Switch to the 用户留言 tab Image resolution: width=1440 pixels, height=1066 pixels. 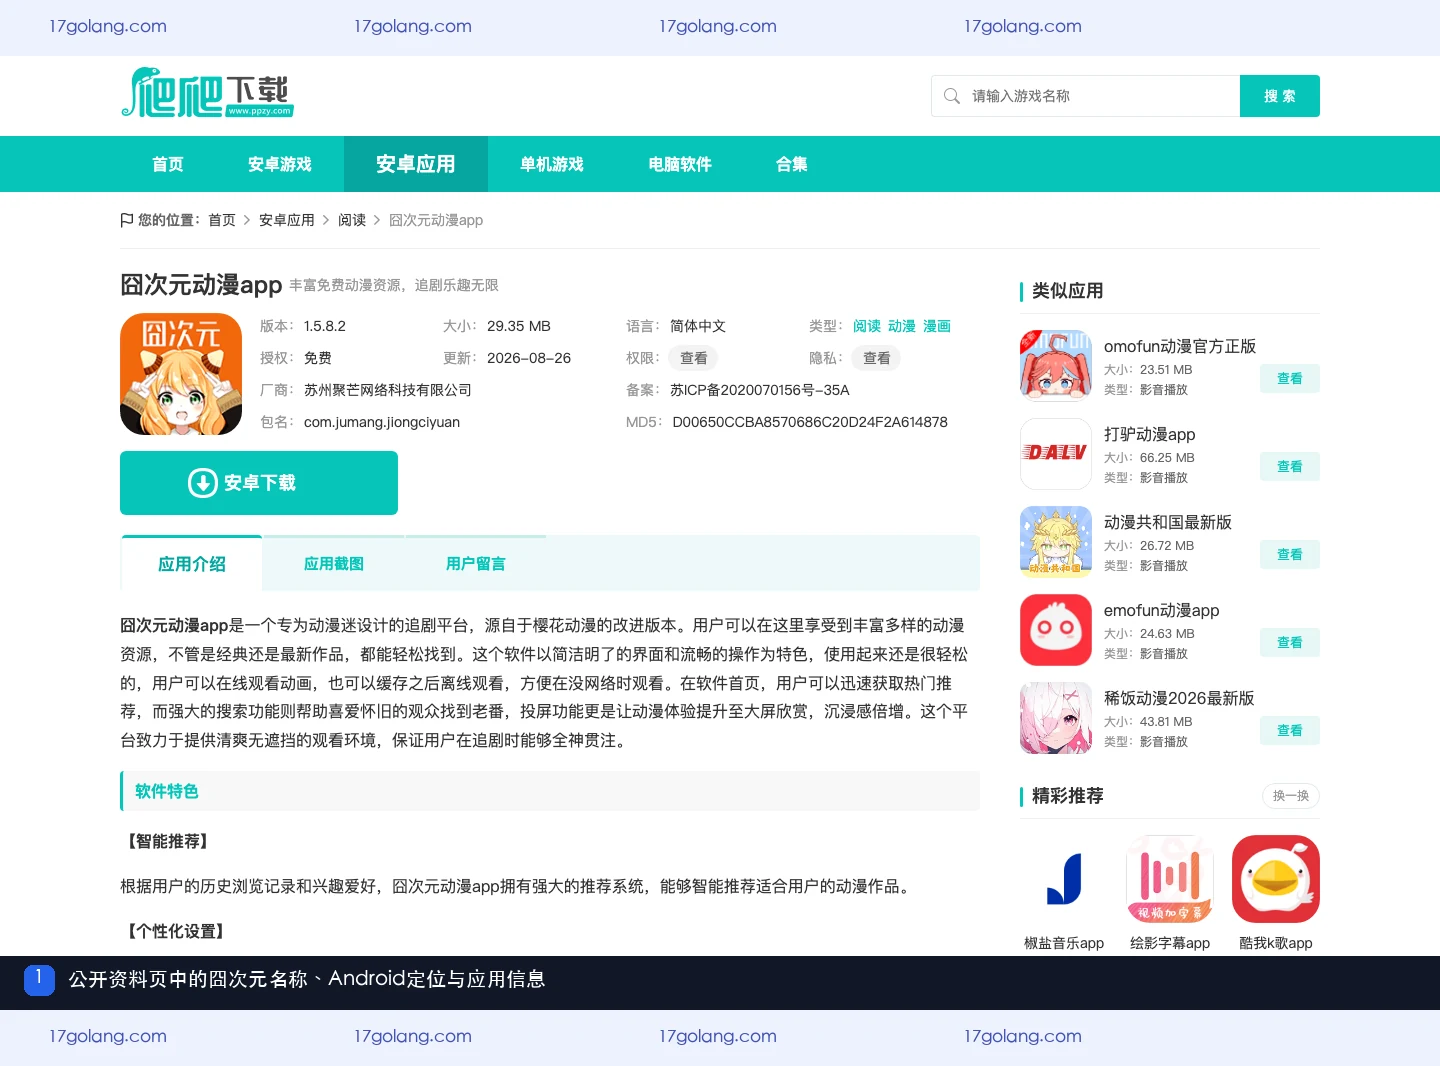[x=476, y=564]
